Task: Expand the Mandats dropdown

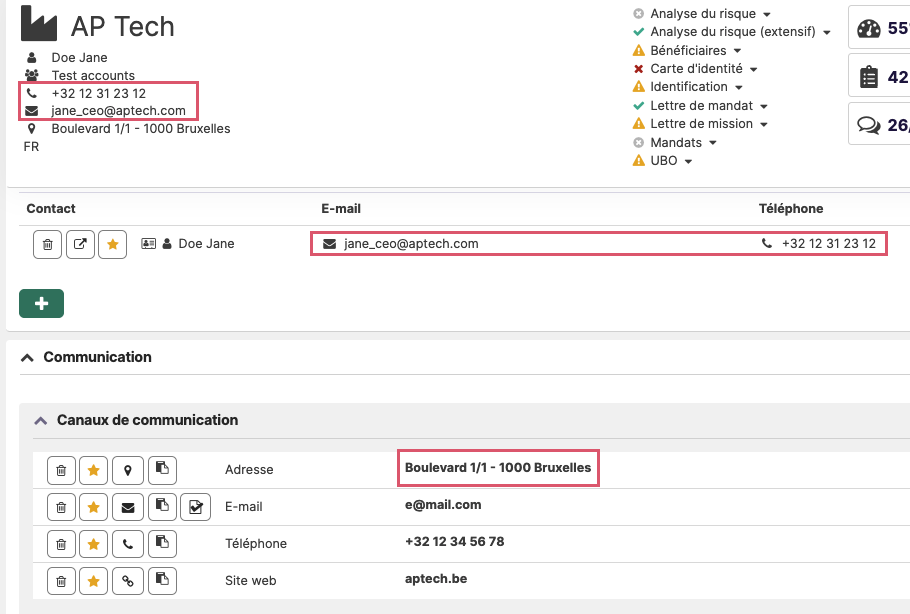Action: tap(713, 143)
